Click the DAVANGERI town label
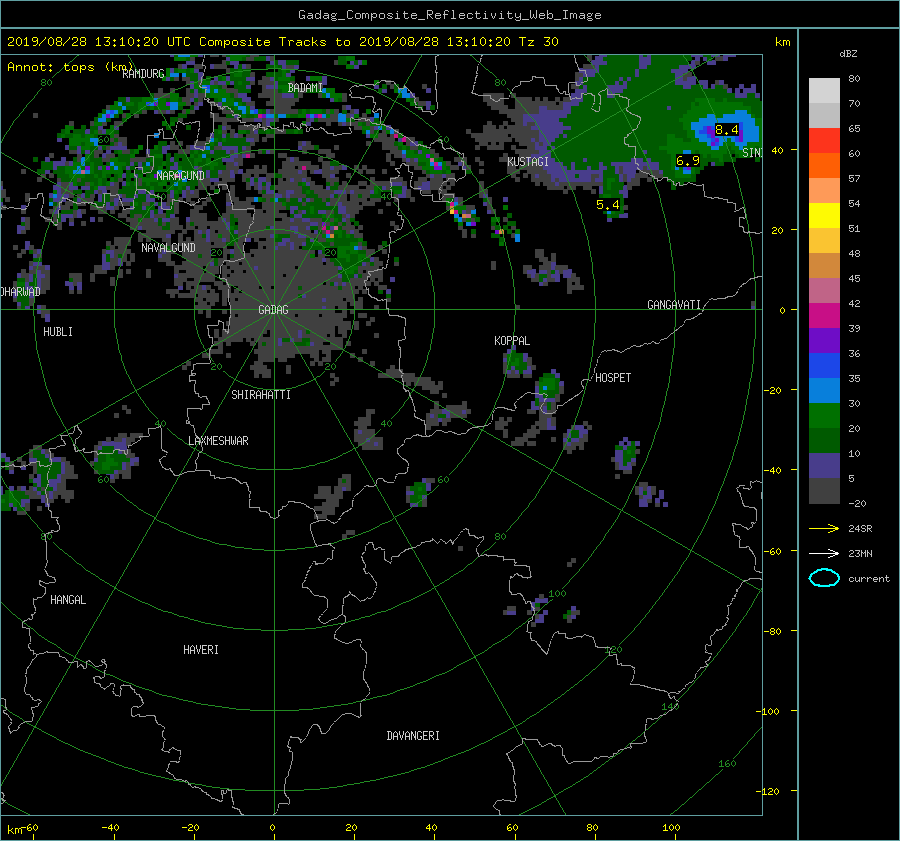The width and height of the screenshot is (900, 841). point(413,736)
